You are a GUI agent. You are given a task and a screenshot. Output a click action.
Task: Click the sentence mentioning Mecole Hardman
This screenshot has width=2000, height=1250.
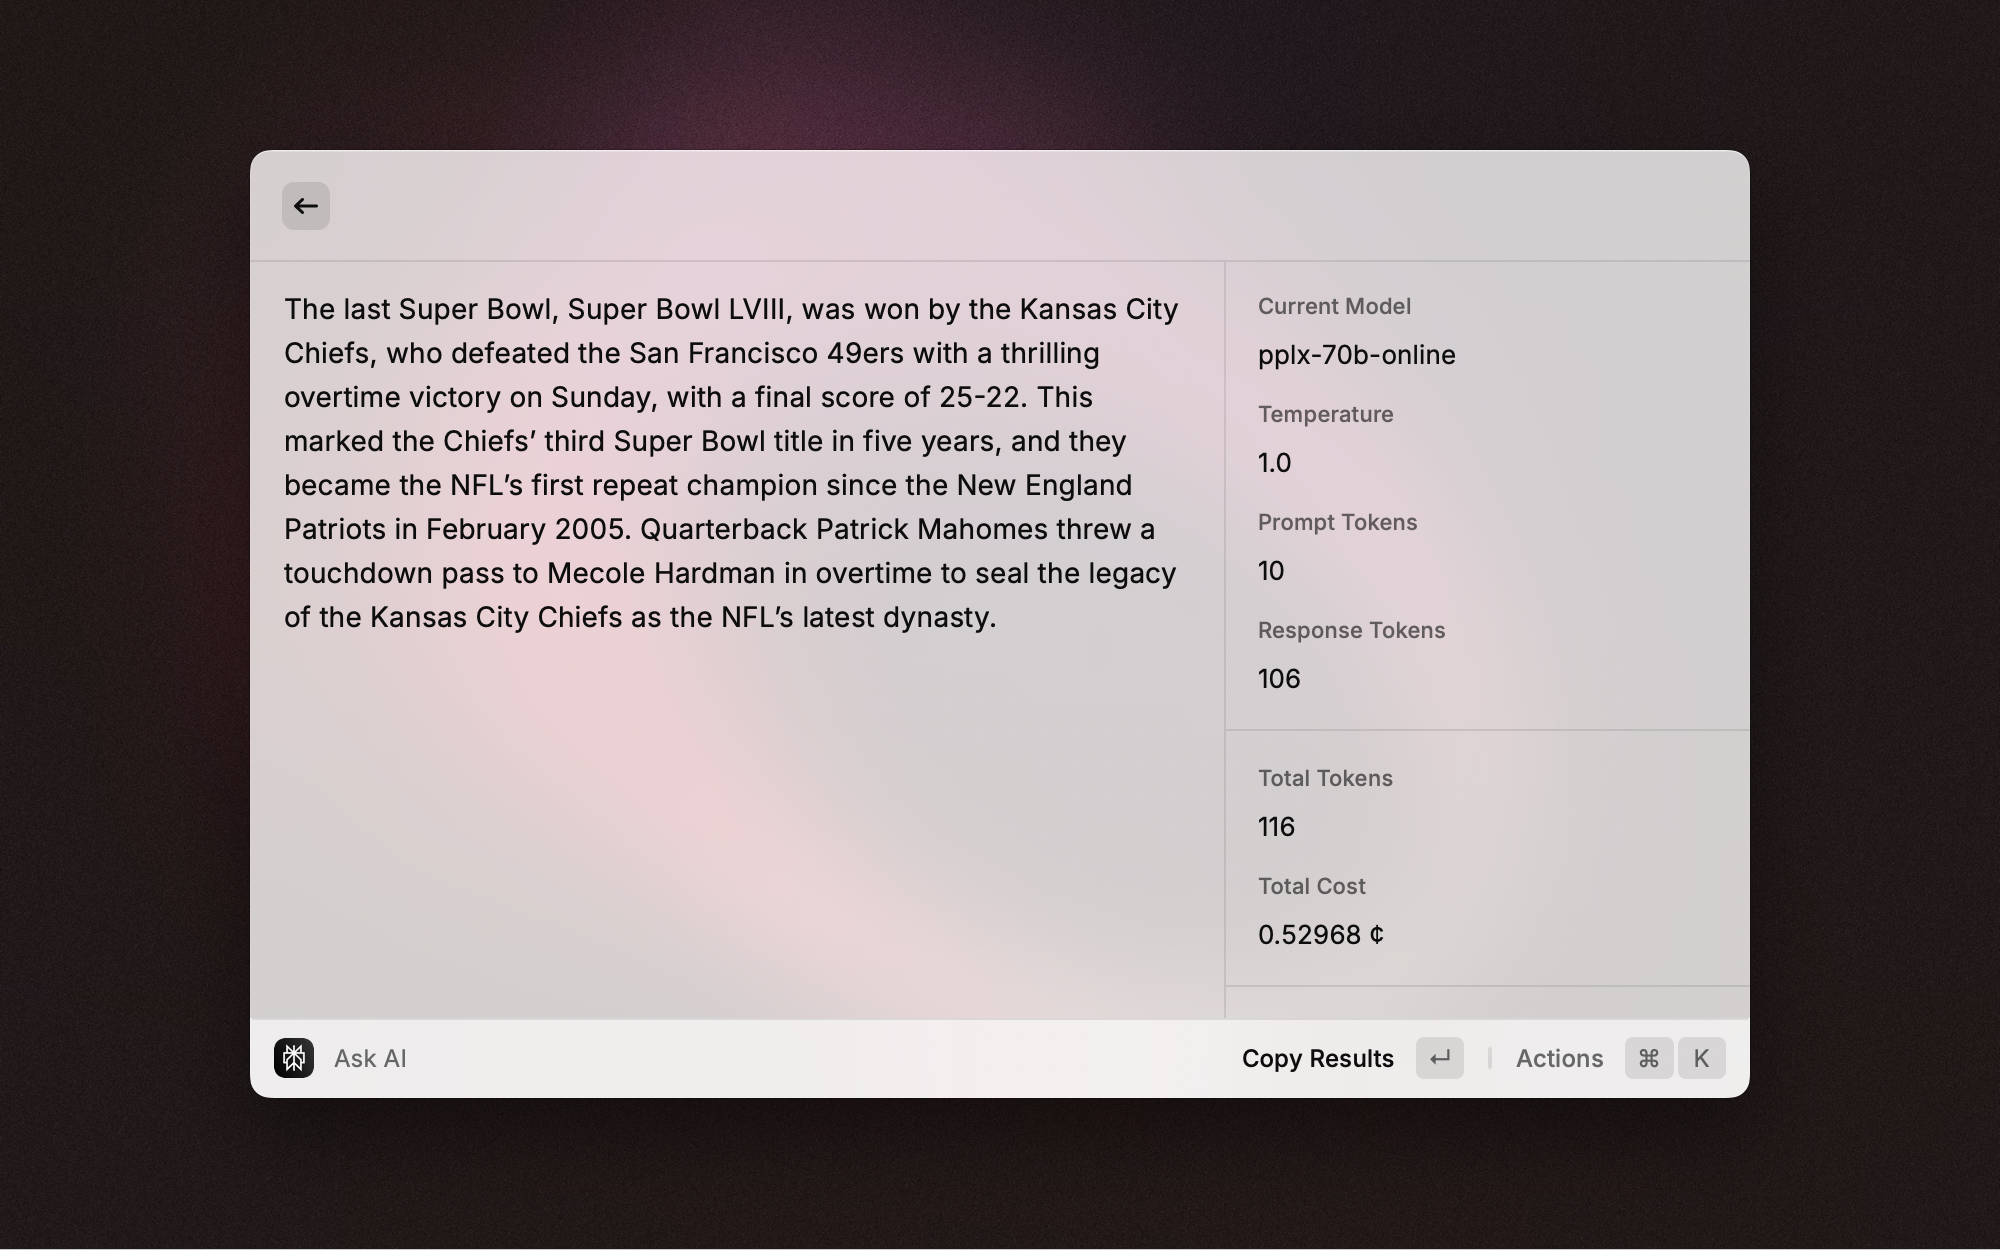coord(730,573)
